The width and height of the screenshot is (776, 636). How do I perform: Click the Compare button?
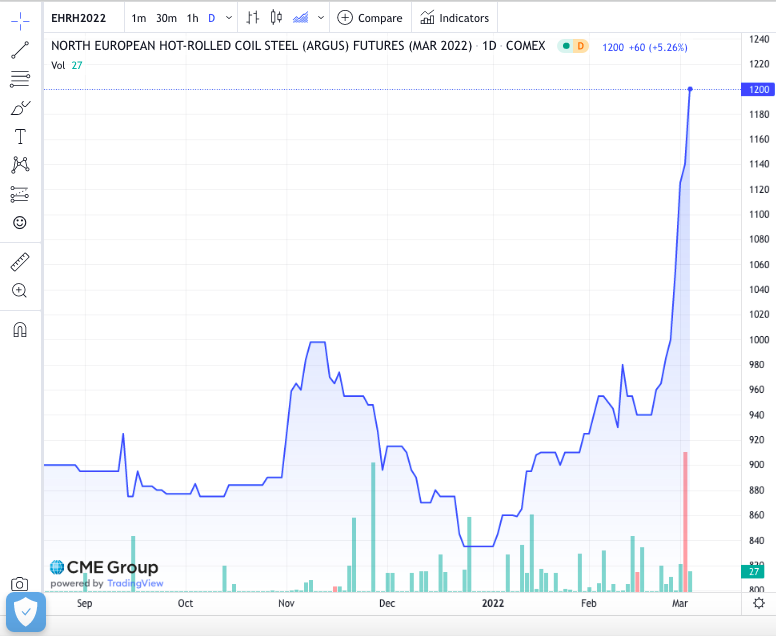point(370,18)
